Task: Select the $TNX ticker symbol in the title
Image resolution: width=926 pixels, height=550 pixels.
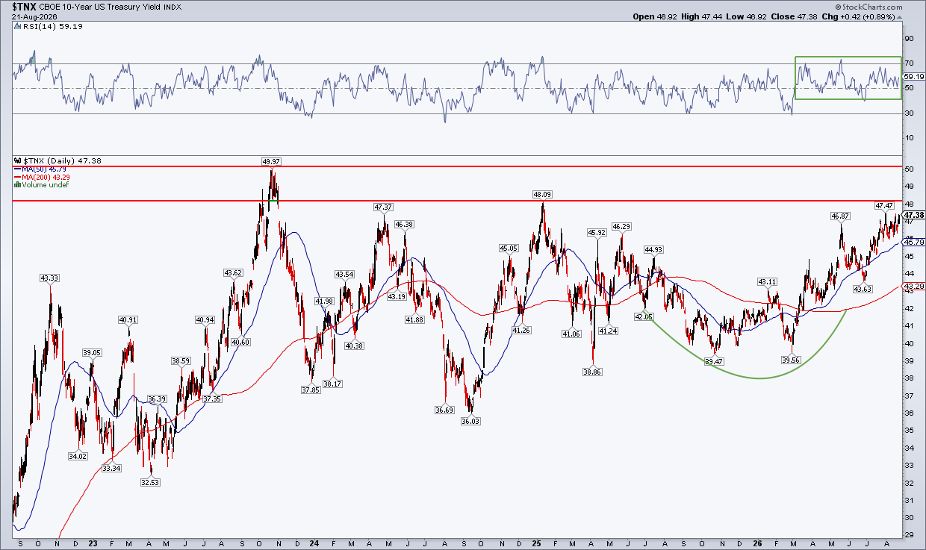Action: [24, 6]
